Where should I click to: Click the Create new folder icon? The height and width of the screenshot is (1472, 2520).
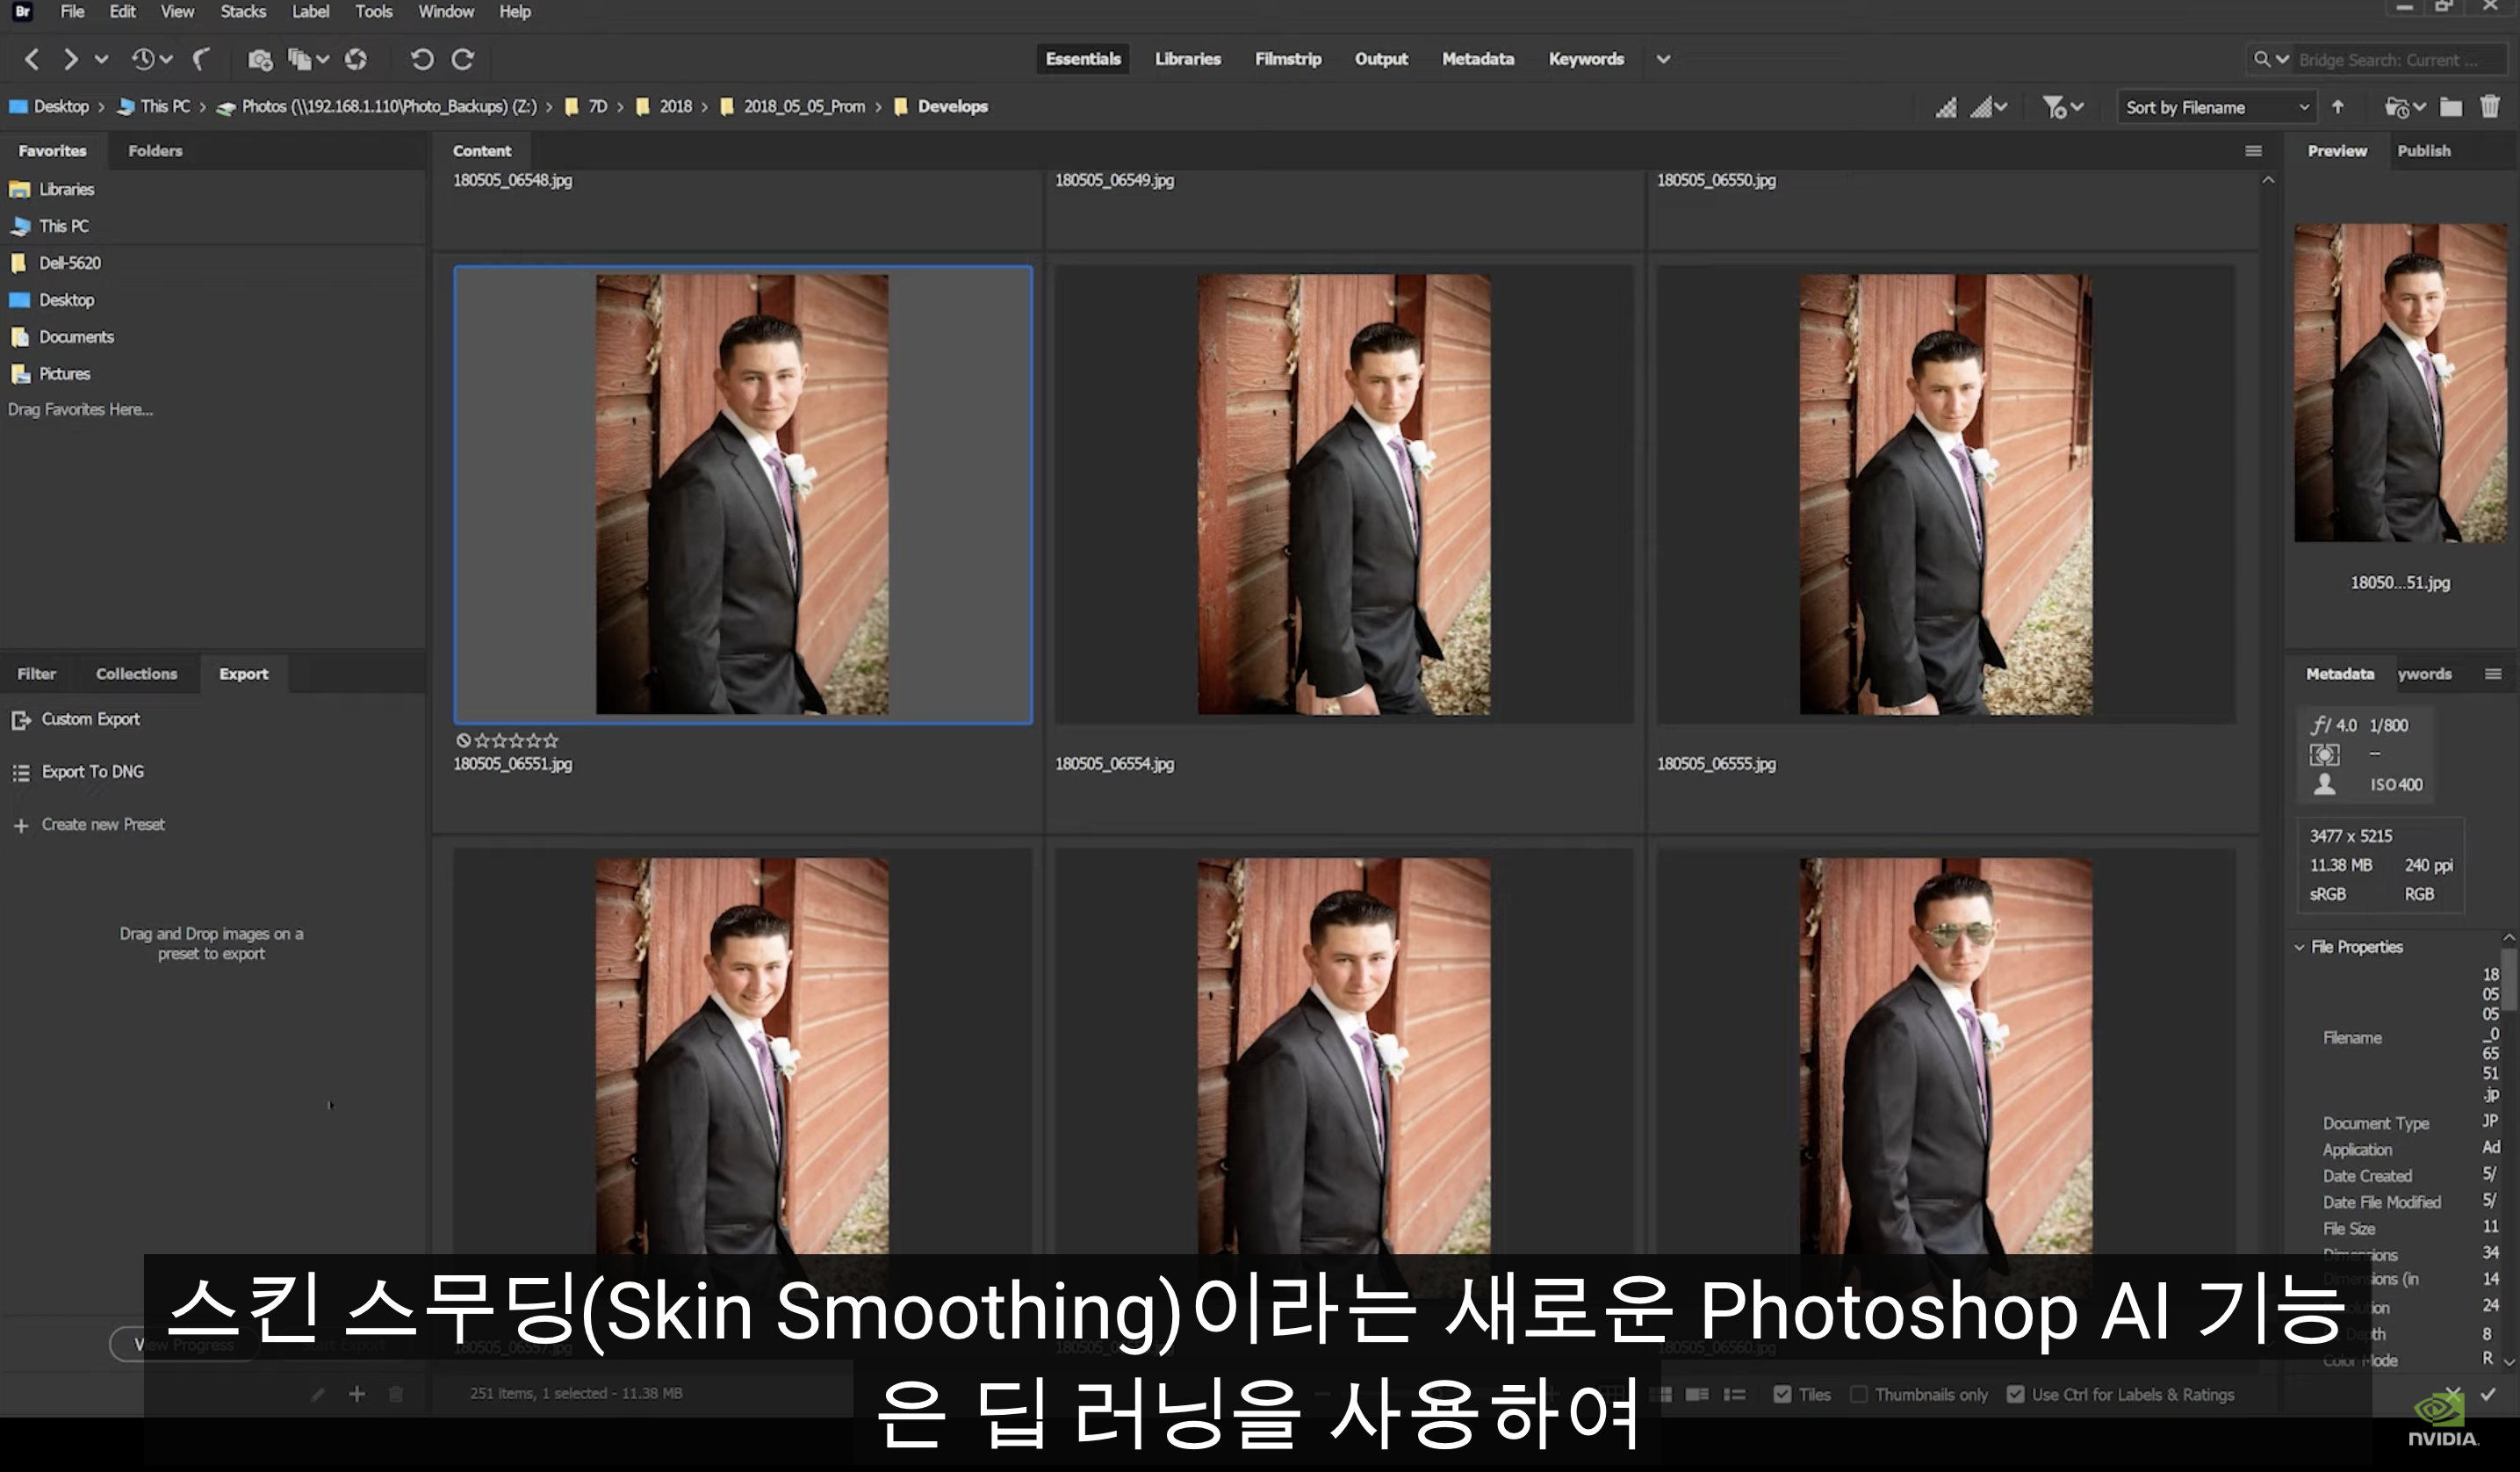tap(2450, 107)
